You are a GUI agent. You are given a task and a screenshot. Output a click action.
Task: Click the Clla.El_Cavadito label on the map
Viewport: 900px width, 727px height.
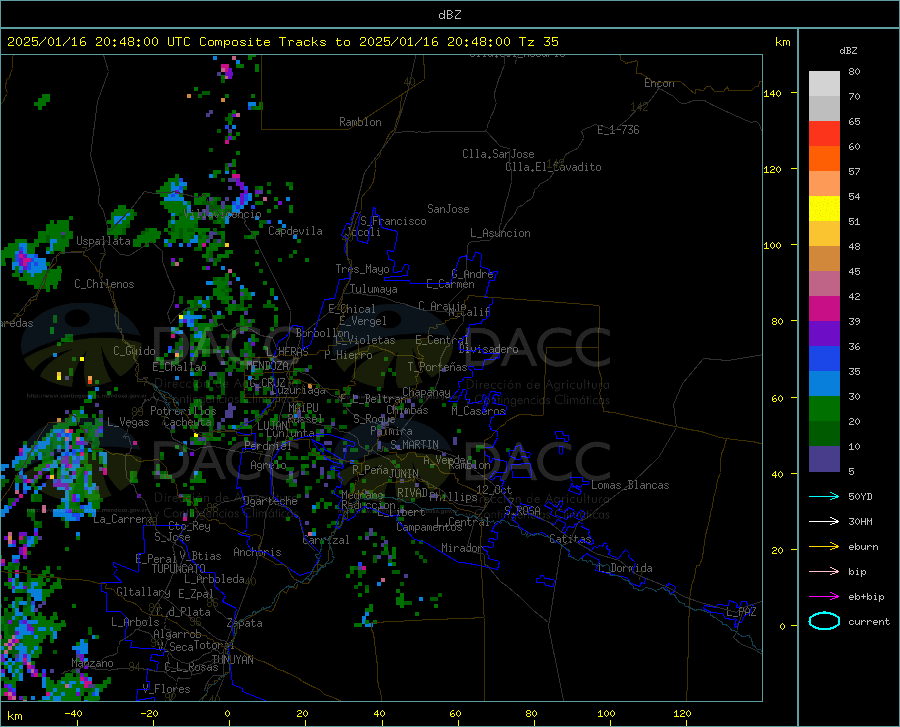(x=553, y=167)
